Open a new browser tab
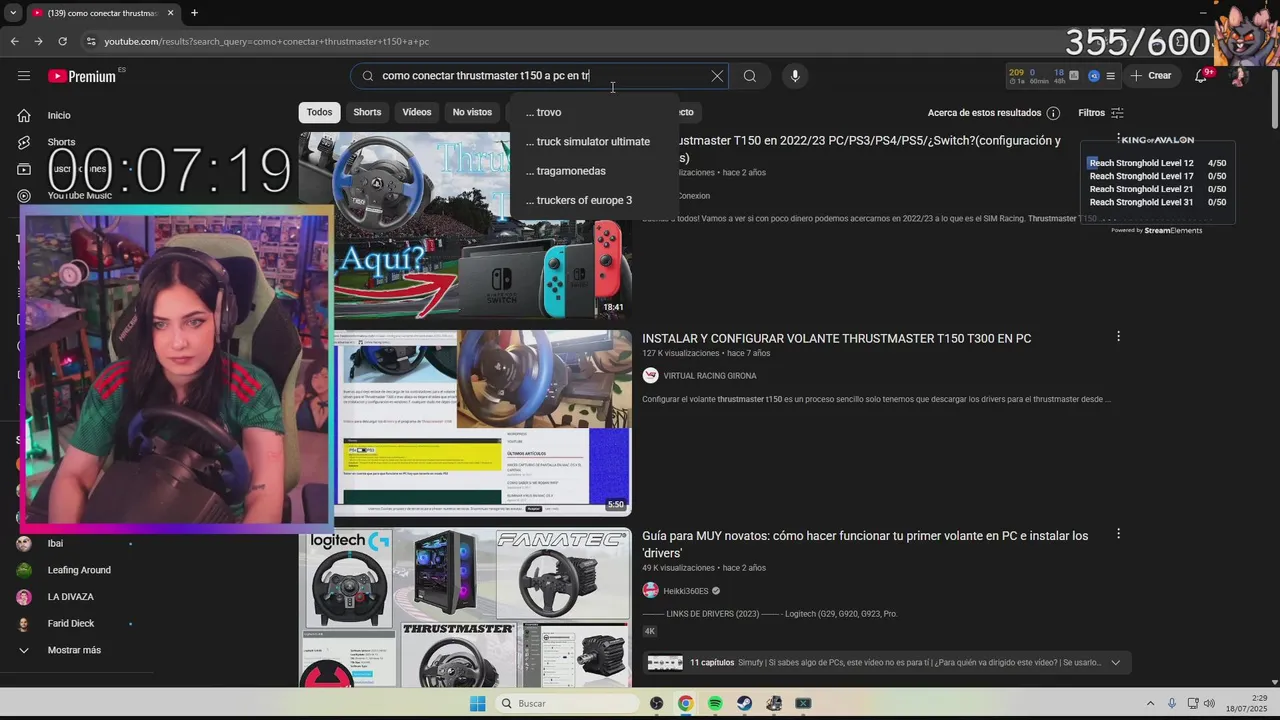 point(194,13)
